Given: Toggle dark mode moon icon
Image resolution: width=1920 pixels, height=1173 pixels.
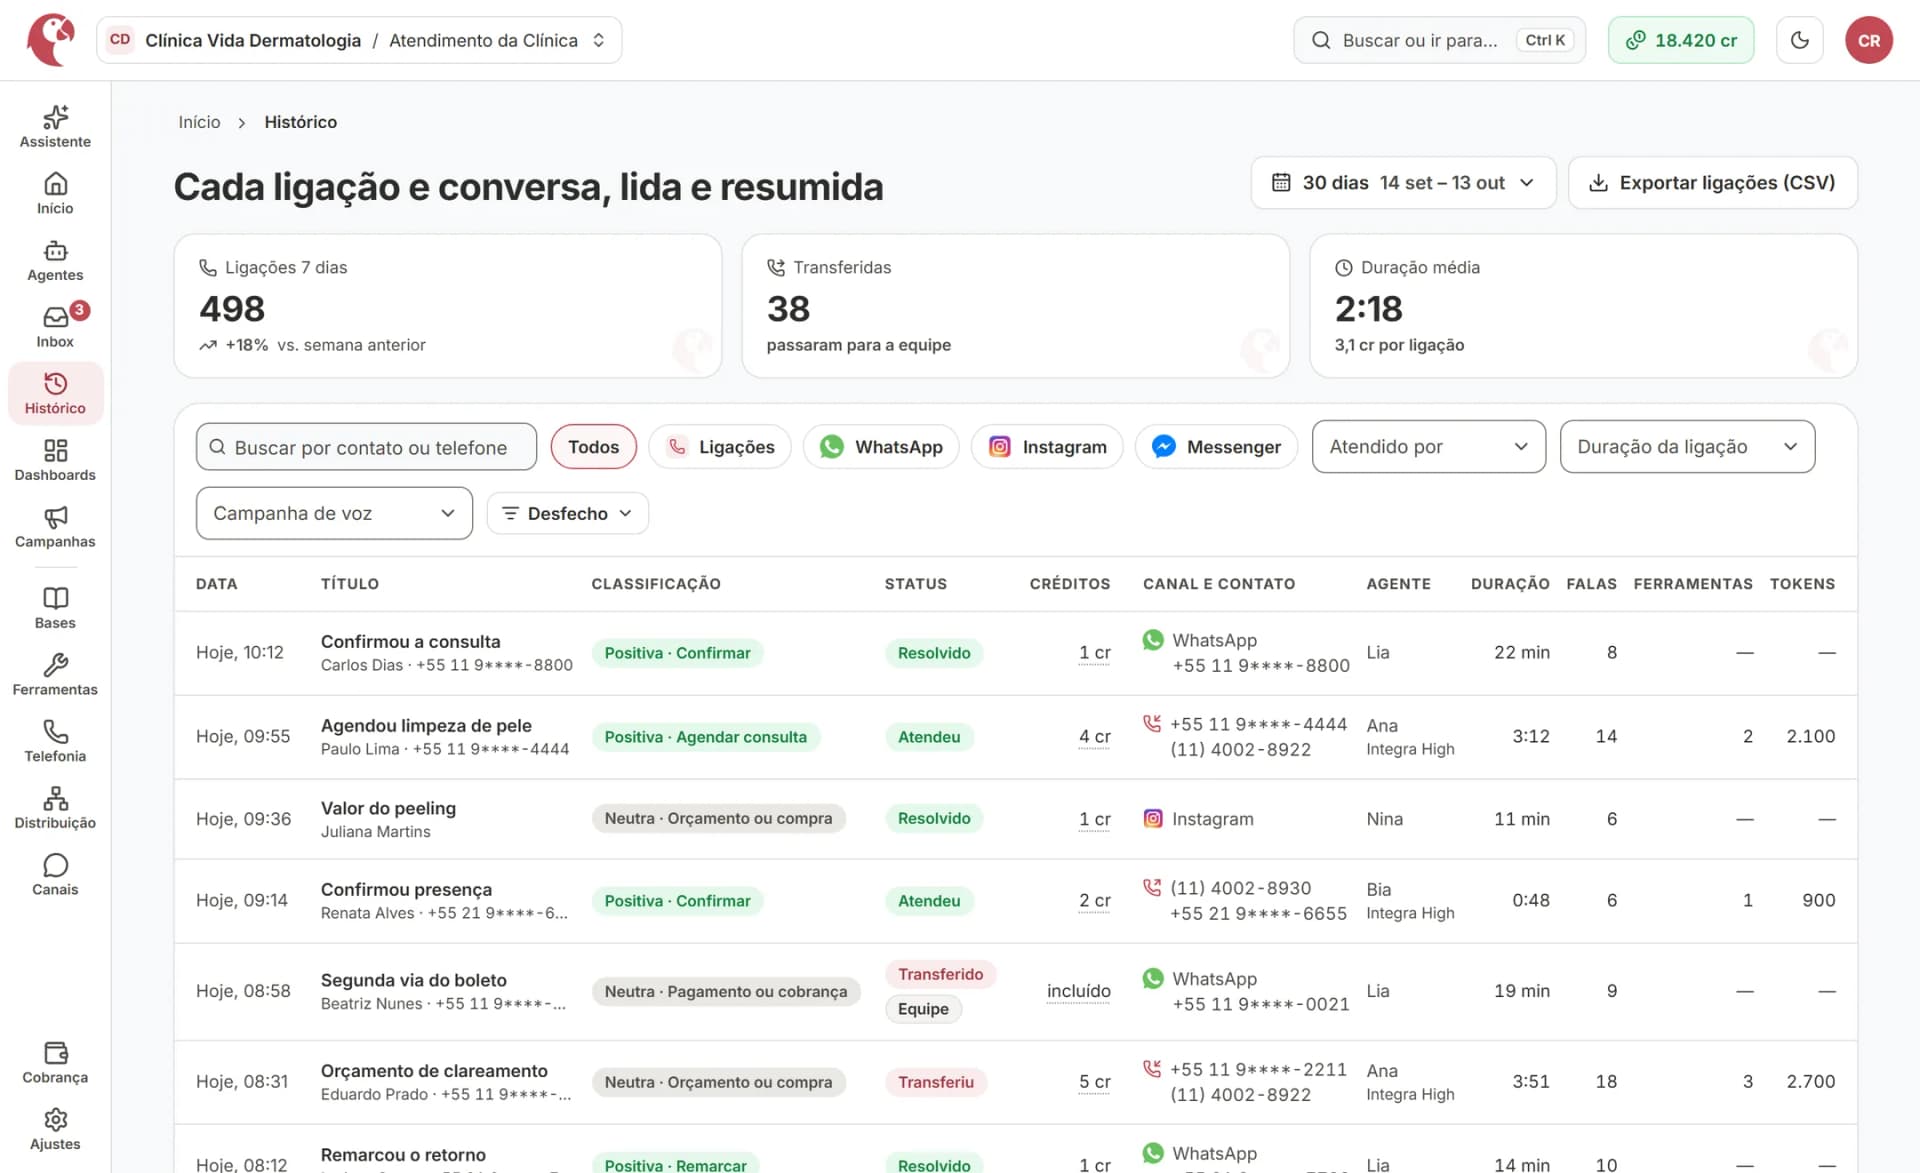Looking at the screenshot, I should 1800,40.
